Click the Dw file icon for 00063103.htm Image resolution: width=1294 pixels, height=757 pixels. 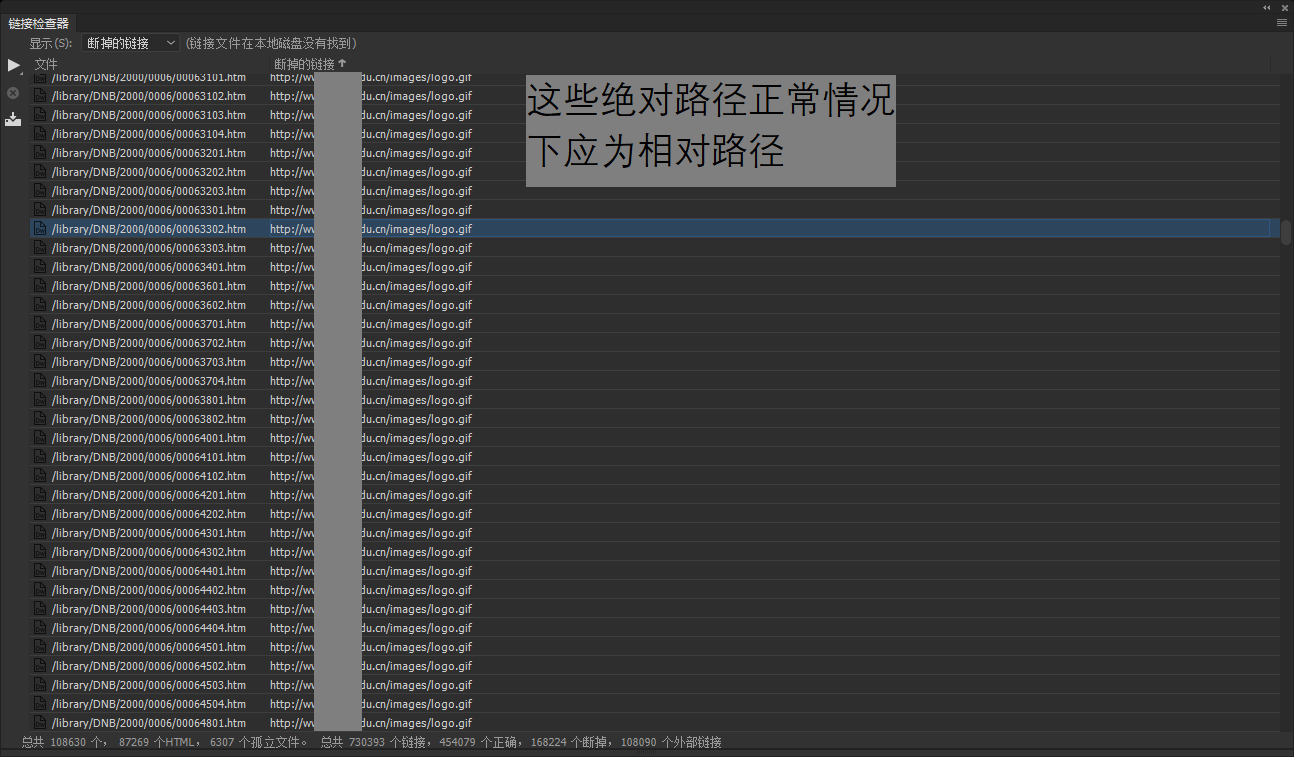pyautogui.click(x=40, y=115)
